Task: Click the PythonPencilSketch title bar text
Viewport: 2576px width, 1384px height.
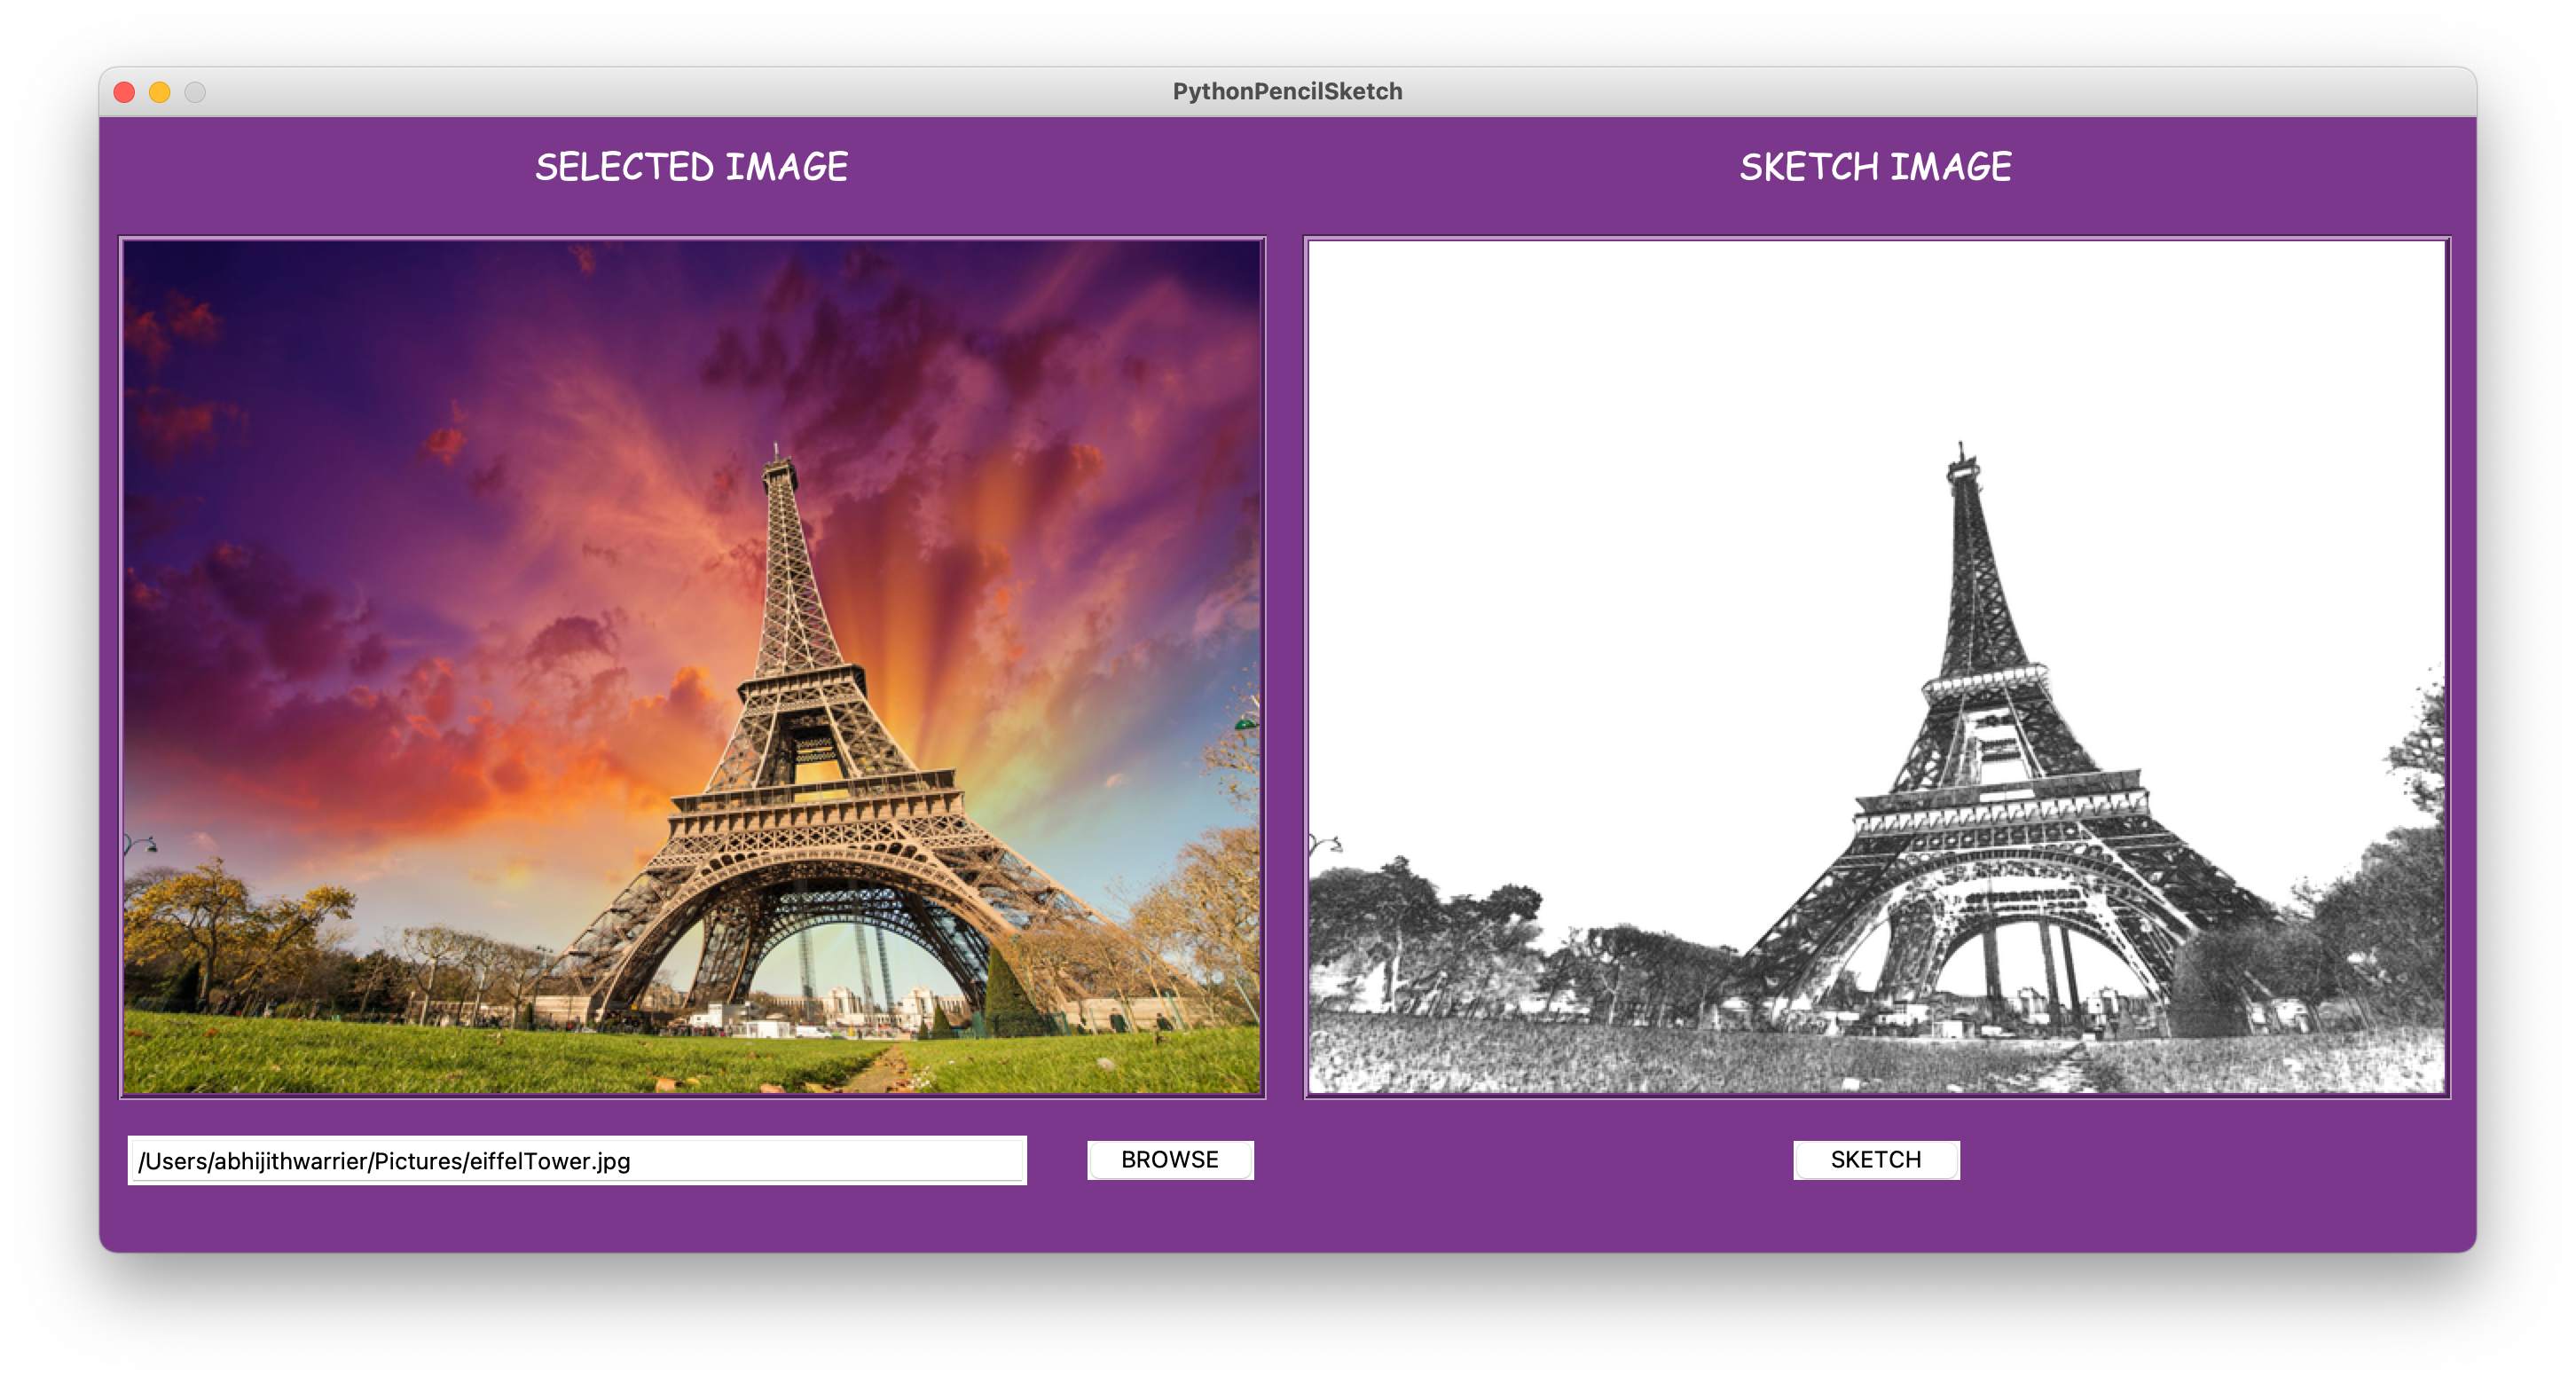Action: [x=1287, y=92]
